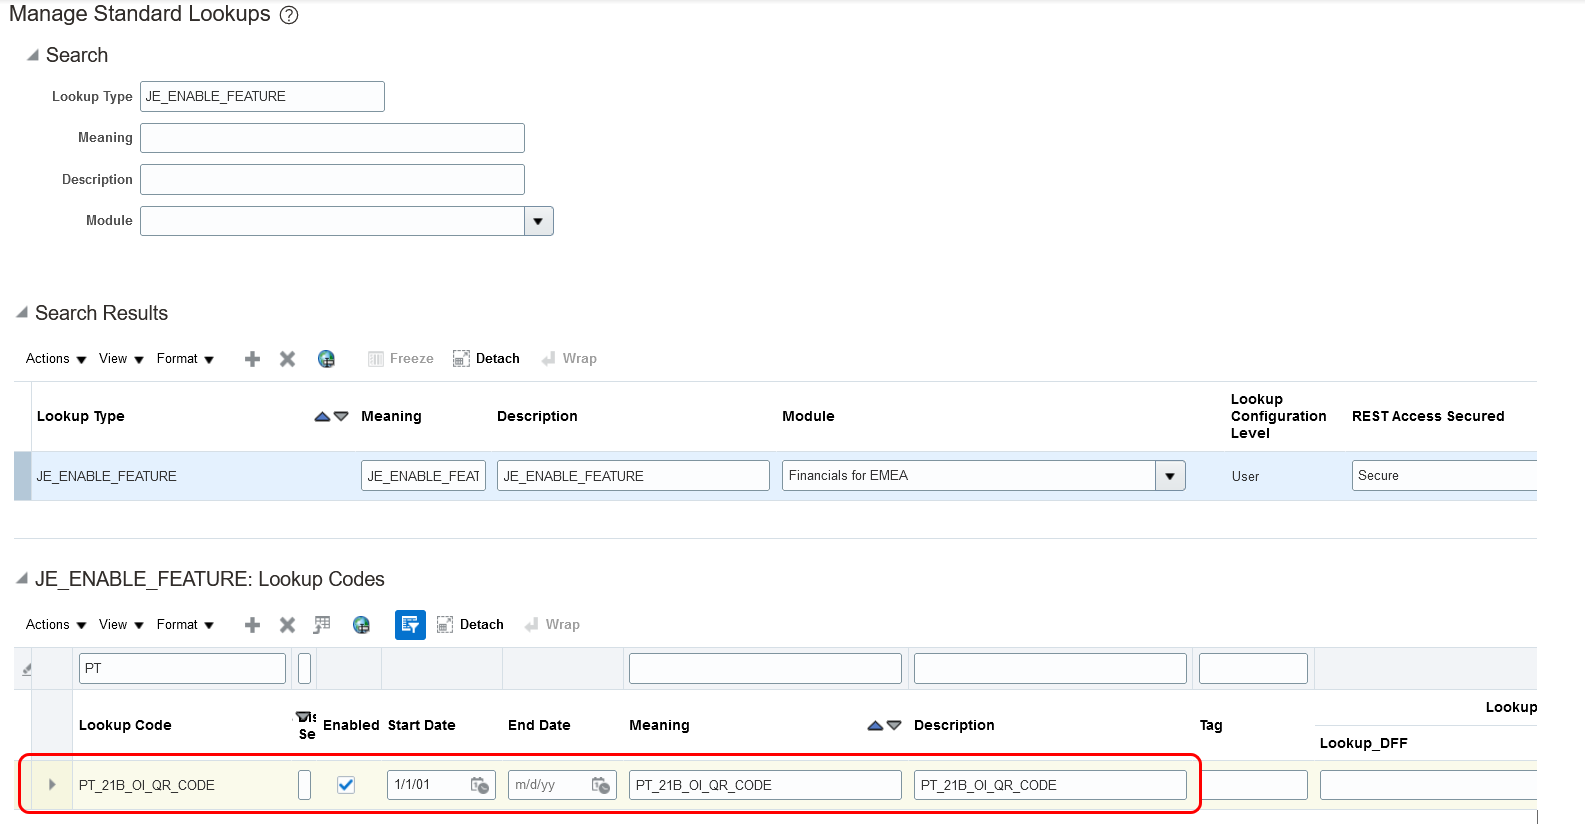Open the End Date calendar picker
The height and width of the screenshot is (828, 1585).
click(600, 785)
